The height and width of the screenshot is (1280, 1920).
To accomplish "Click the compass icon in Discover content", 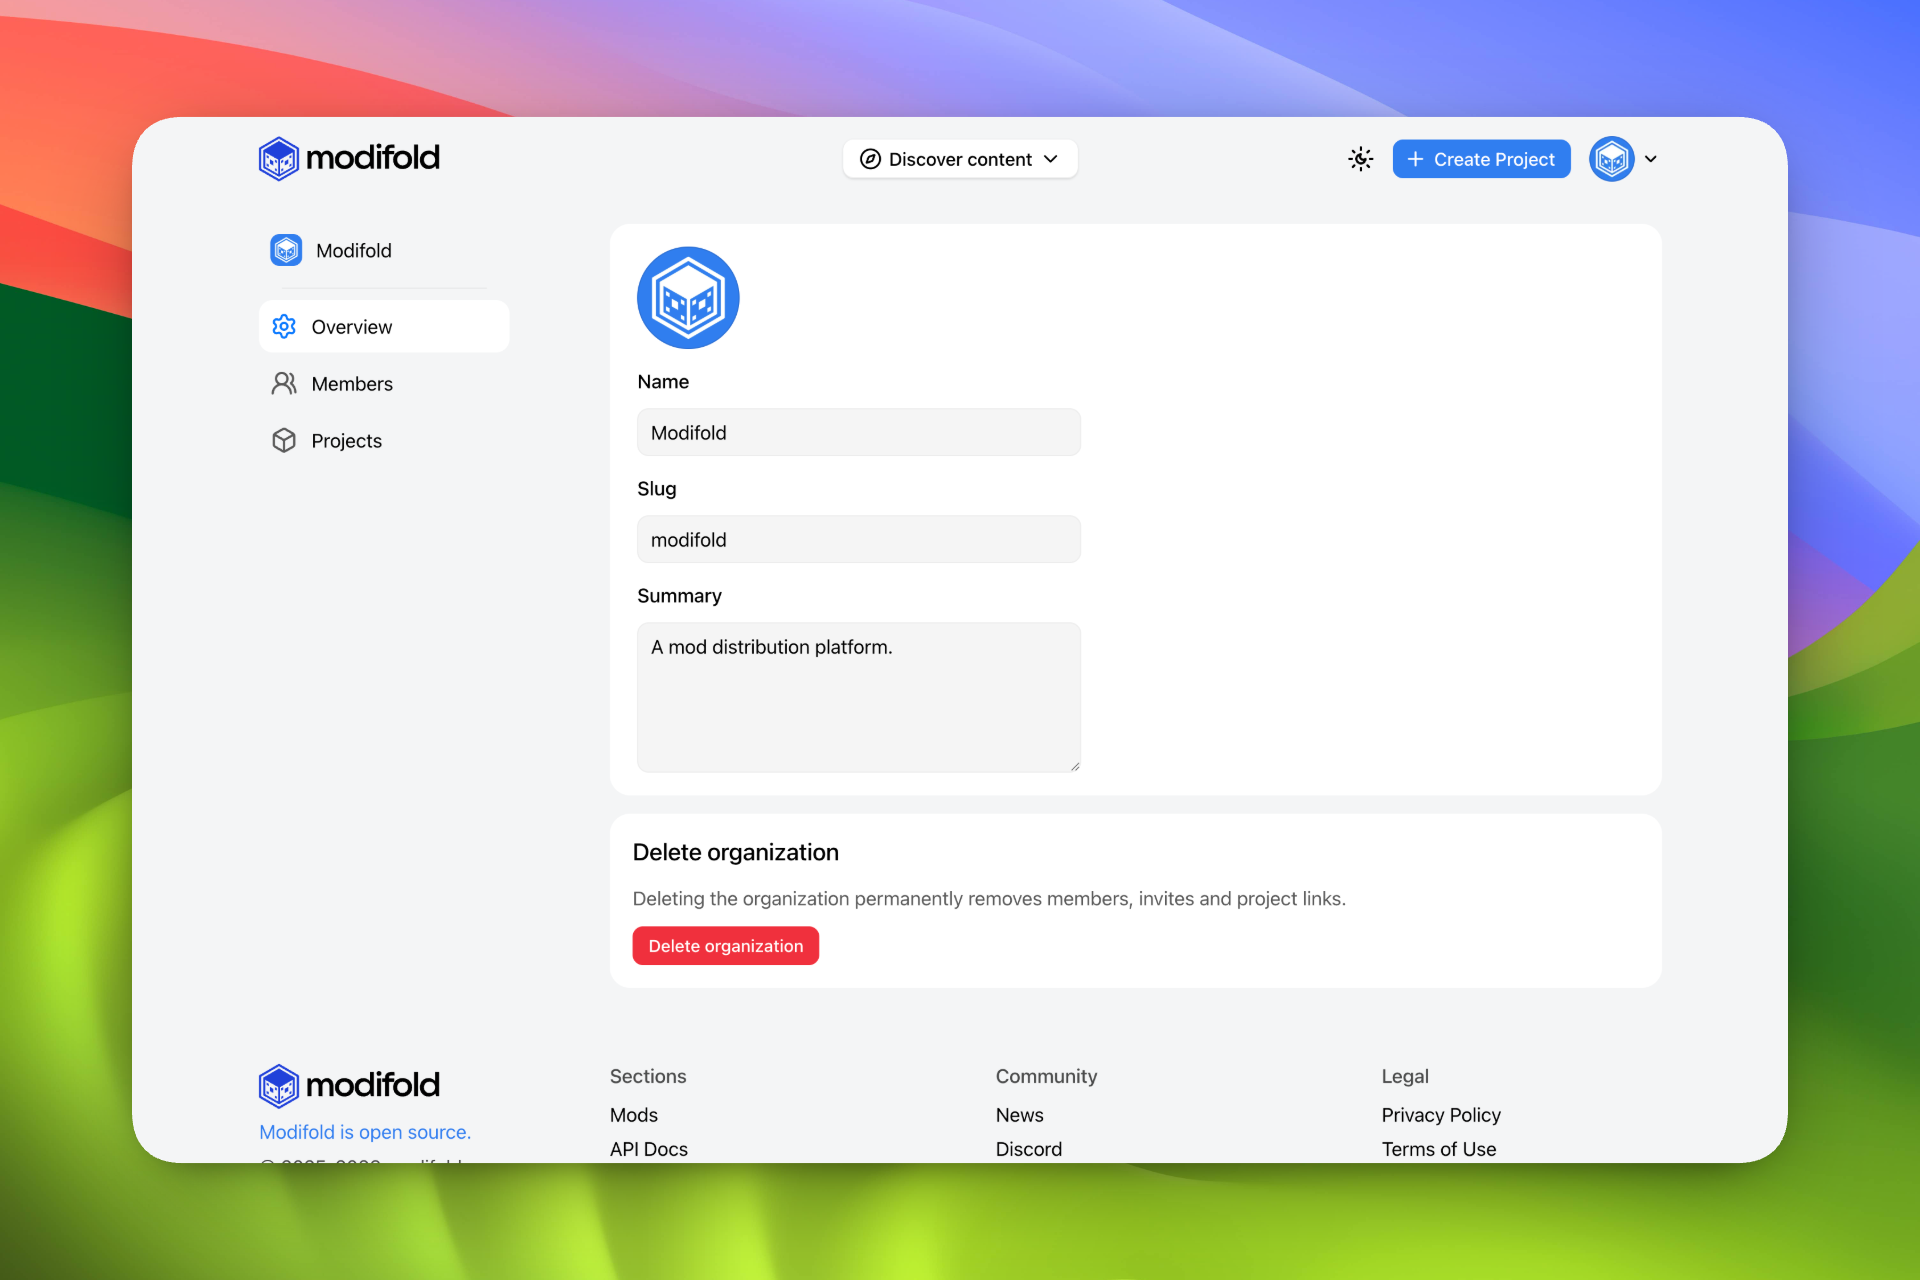I will point(870,159).
